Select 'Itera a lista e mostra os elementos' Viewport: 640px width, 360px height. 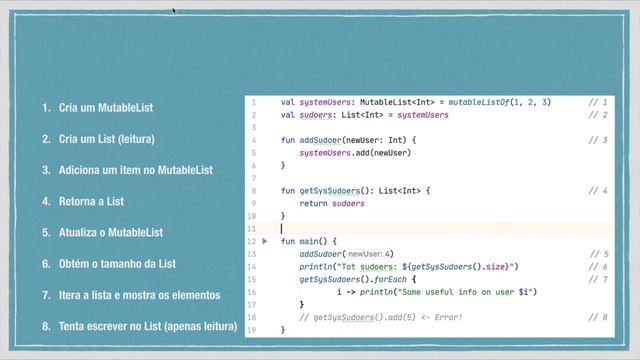(x=139, y=295)
